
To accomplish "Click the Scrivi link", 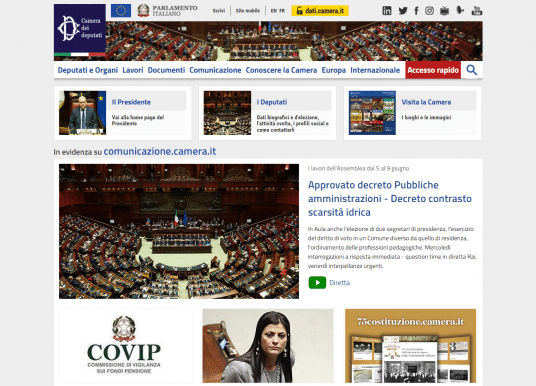I will click(x=219, y=11).
